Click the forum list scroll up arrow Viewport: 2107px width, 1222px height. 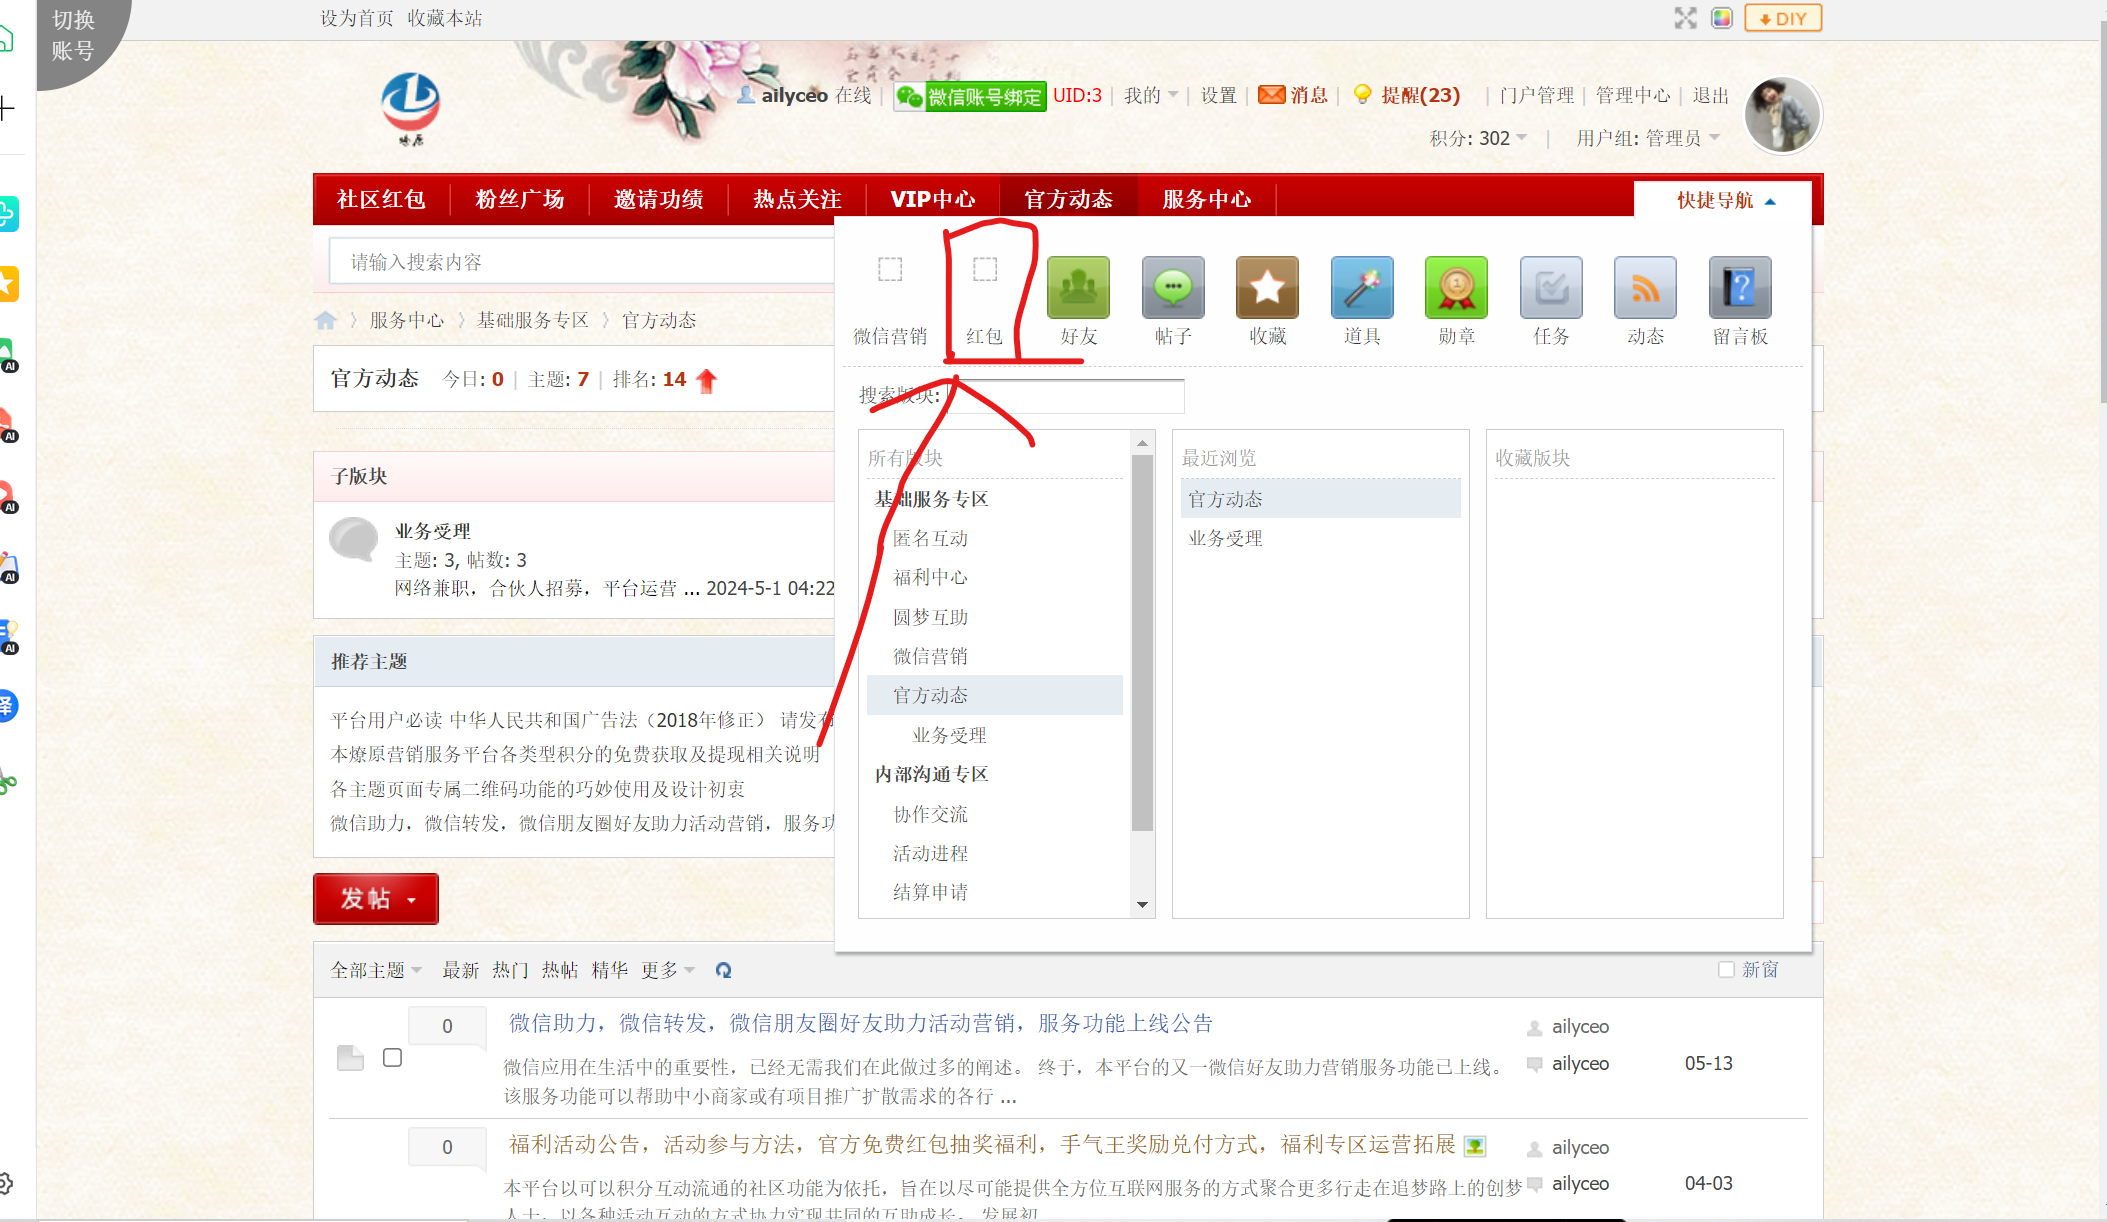point(1142,443)
